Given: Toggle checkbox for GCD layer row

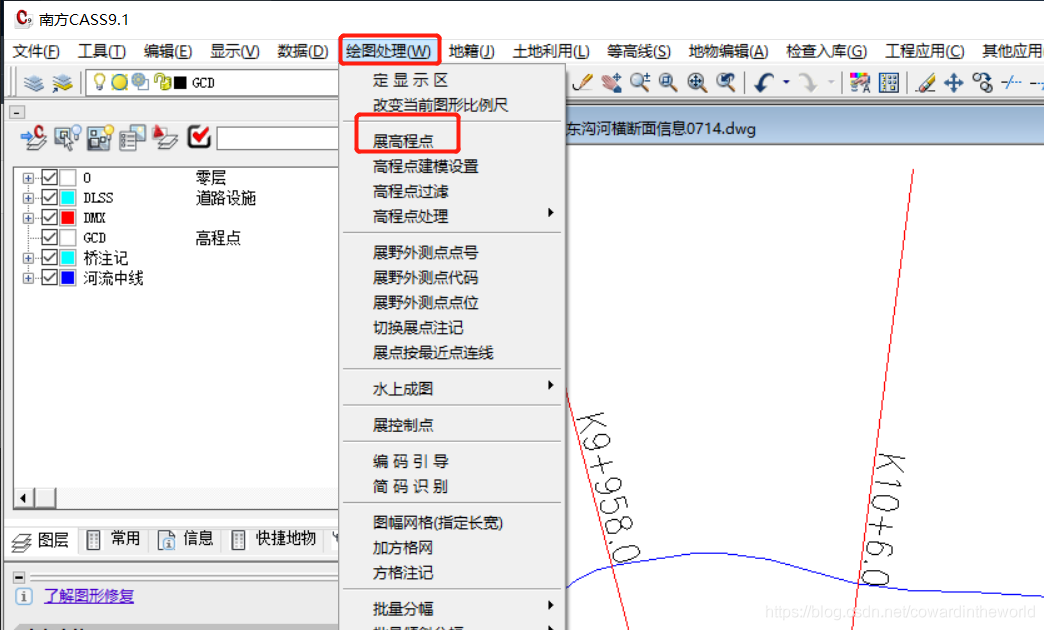Looking at the screenshot, I should pos(49,237).
